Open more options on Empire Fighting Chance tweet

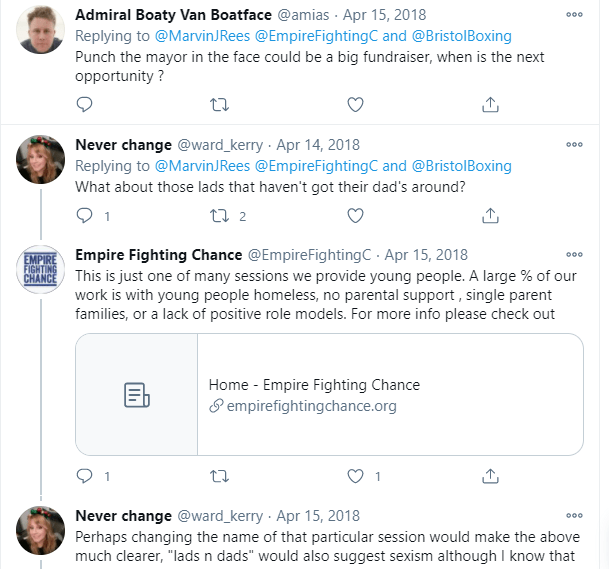click(x=574, y=255)
